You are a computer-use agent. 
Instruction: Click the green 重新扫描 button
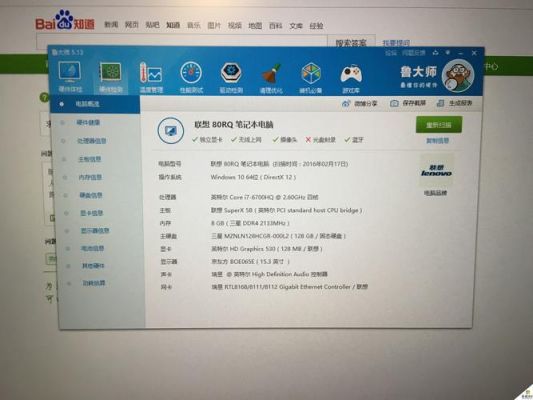coord(439,125)
